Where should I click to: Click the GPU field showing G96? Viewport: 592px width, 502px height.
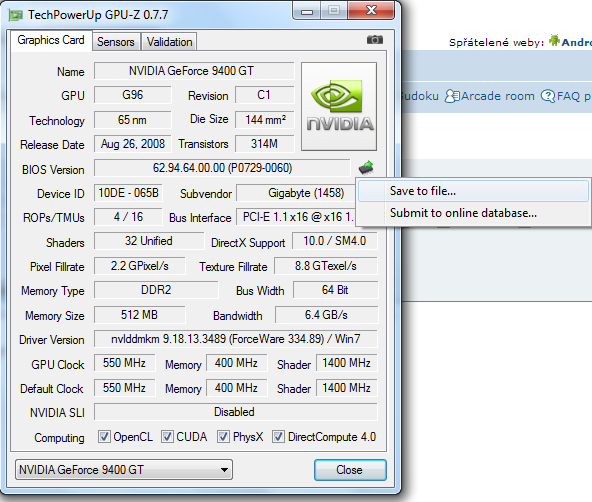click(133, 95)
